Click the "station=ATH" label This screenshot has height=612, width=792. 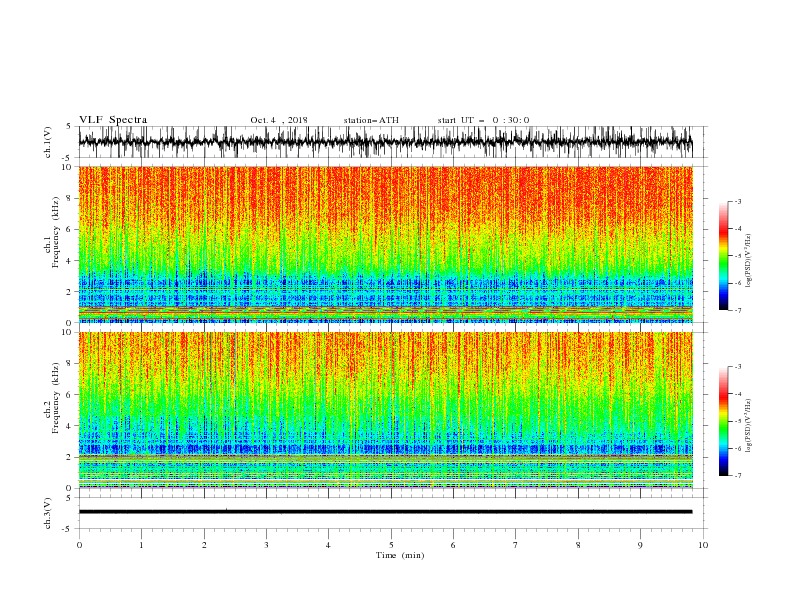371,120
